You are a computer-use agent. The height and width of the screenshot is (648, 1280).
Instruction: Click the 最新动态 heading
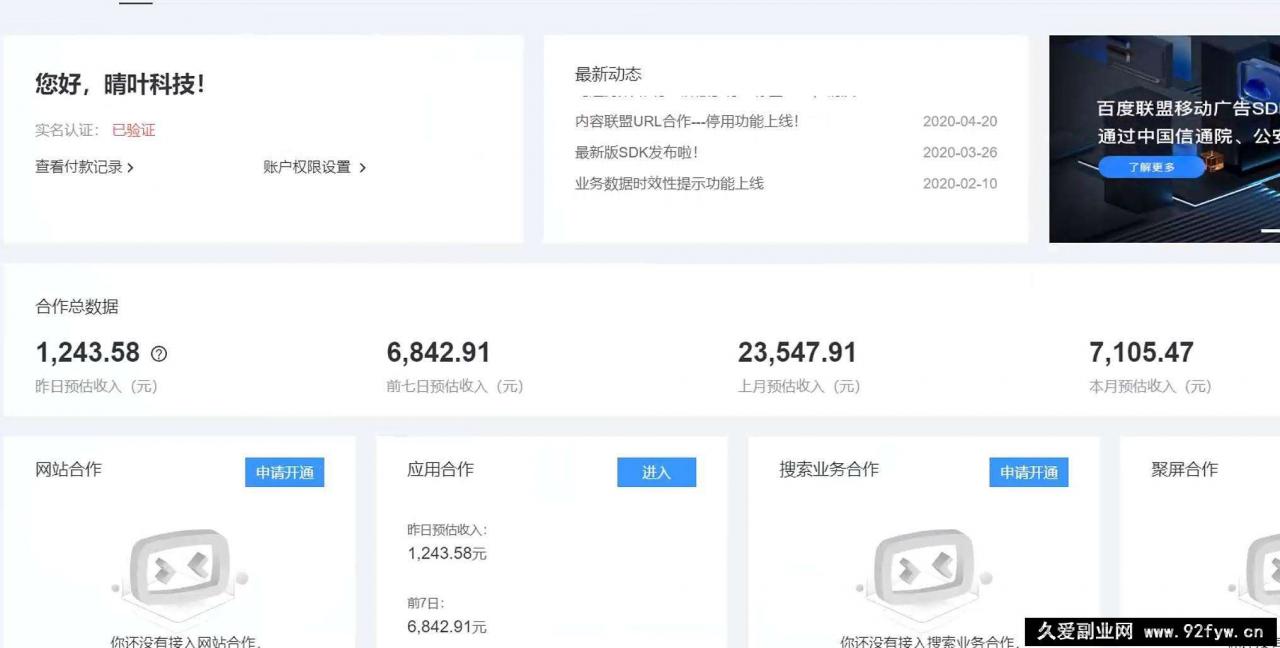(x=608, y=74)
